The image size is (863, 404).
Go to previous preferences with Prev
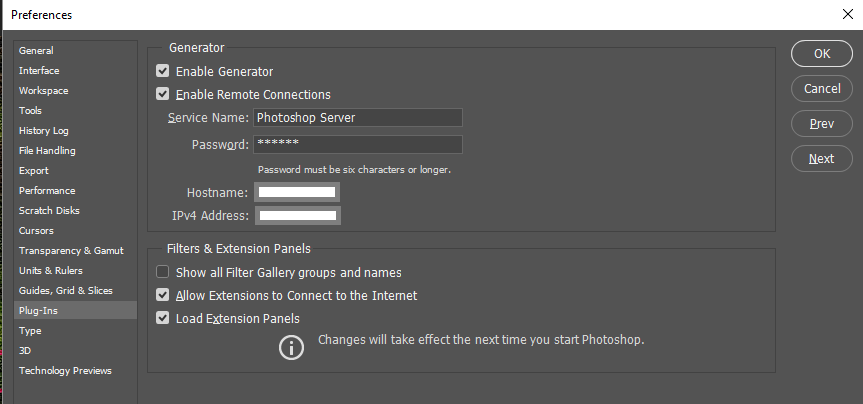click(822, 124)
